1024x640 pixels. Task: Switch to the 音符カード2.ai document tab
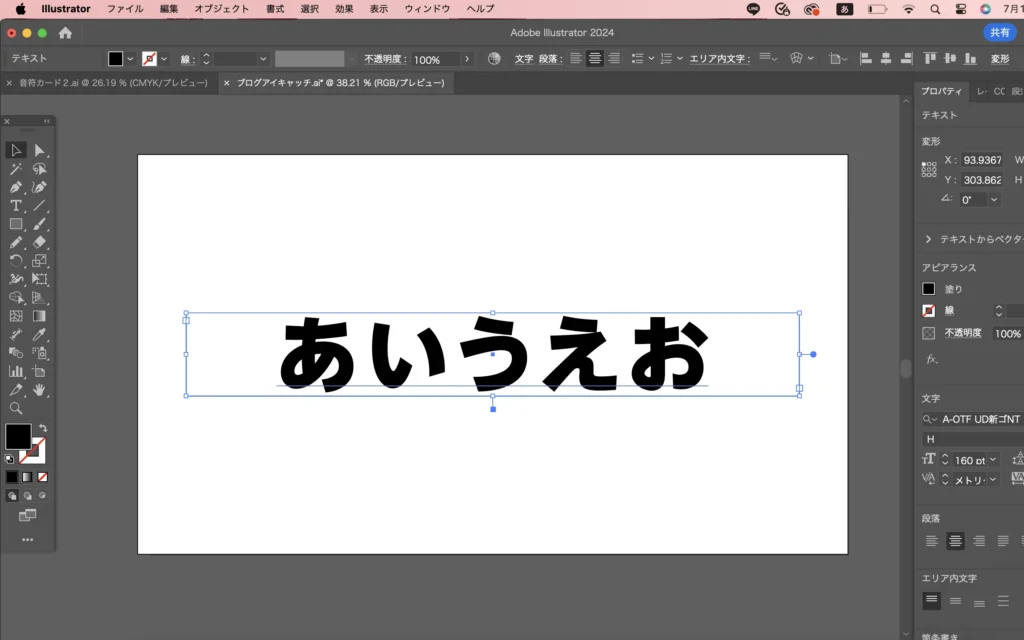tap(113, 83)
